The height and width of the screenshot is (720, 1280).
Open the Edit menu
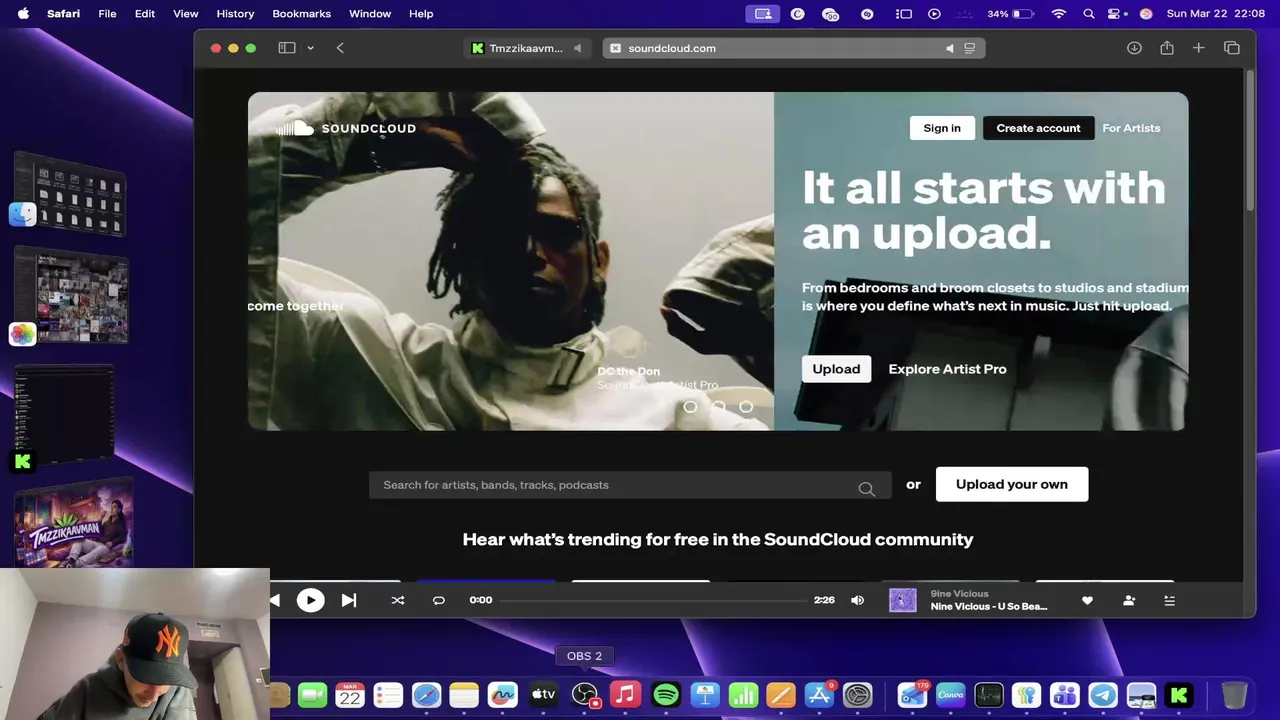[x=145, y=14]
